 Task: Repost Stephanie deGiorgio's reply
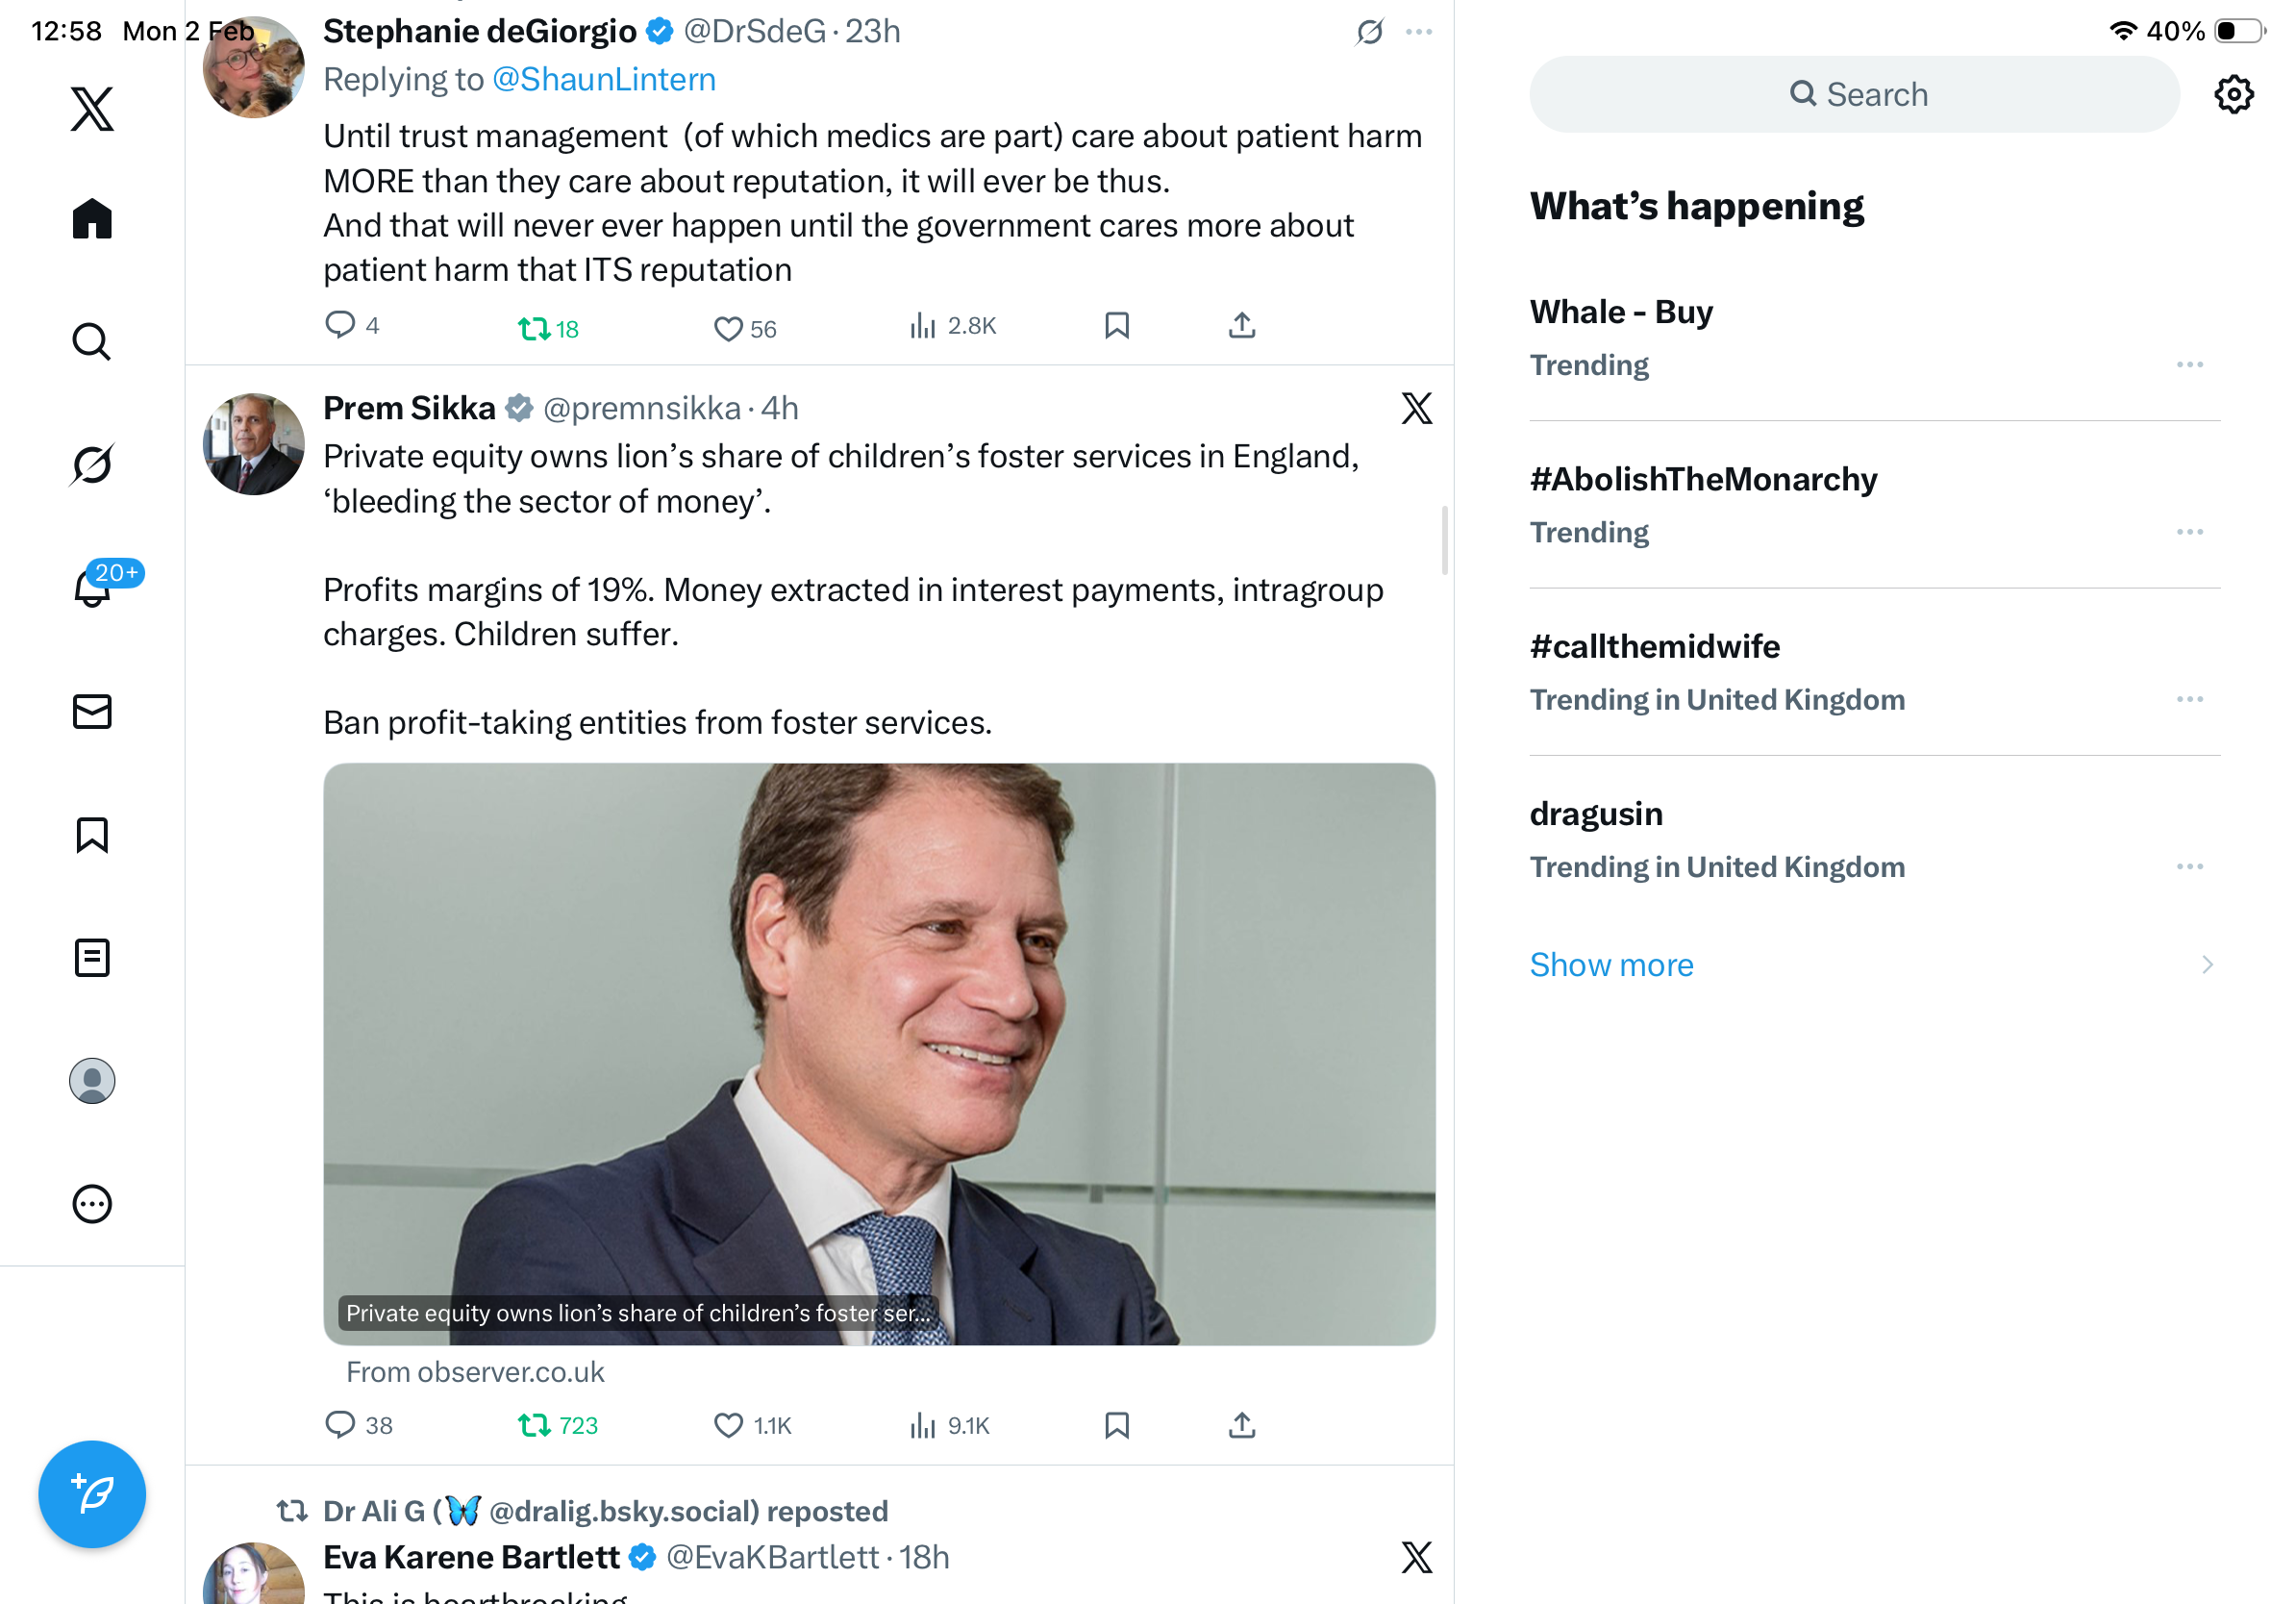[x=534, y=328]
